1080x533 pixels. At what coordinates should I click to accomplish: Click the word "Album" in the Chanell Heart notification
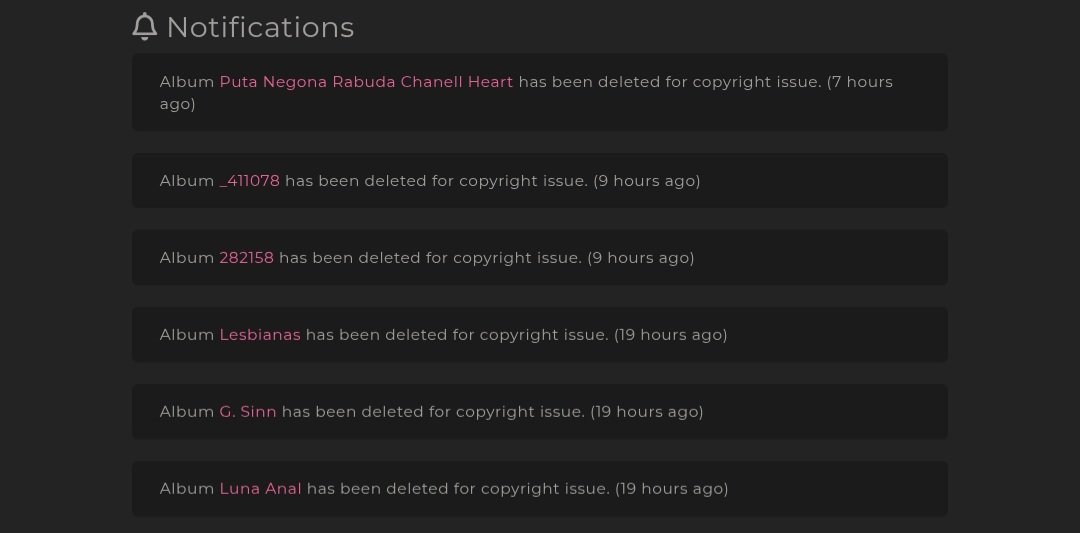tap(187, 82)
